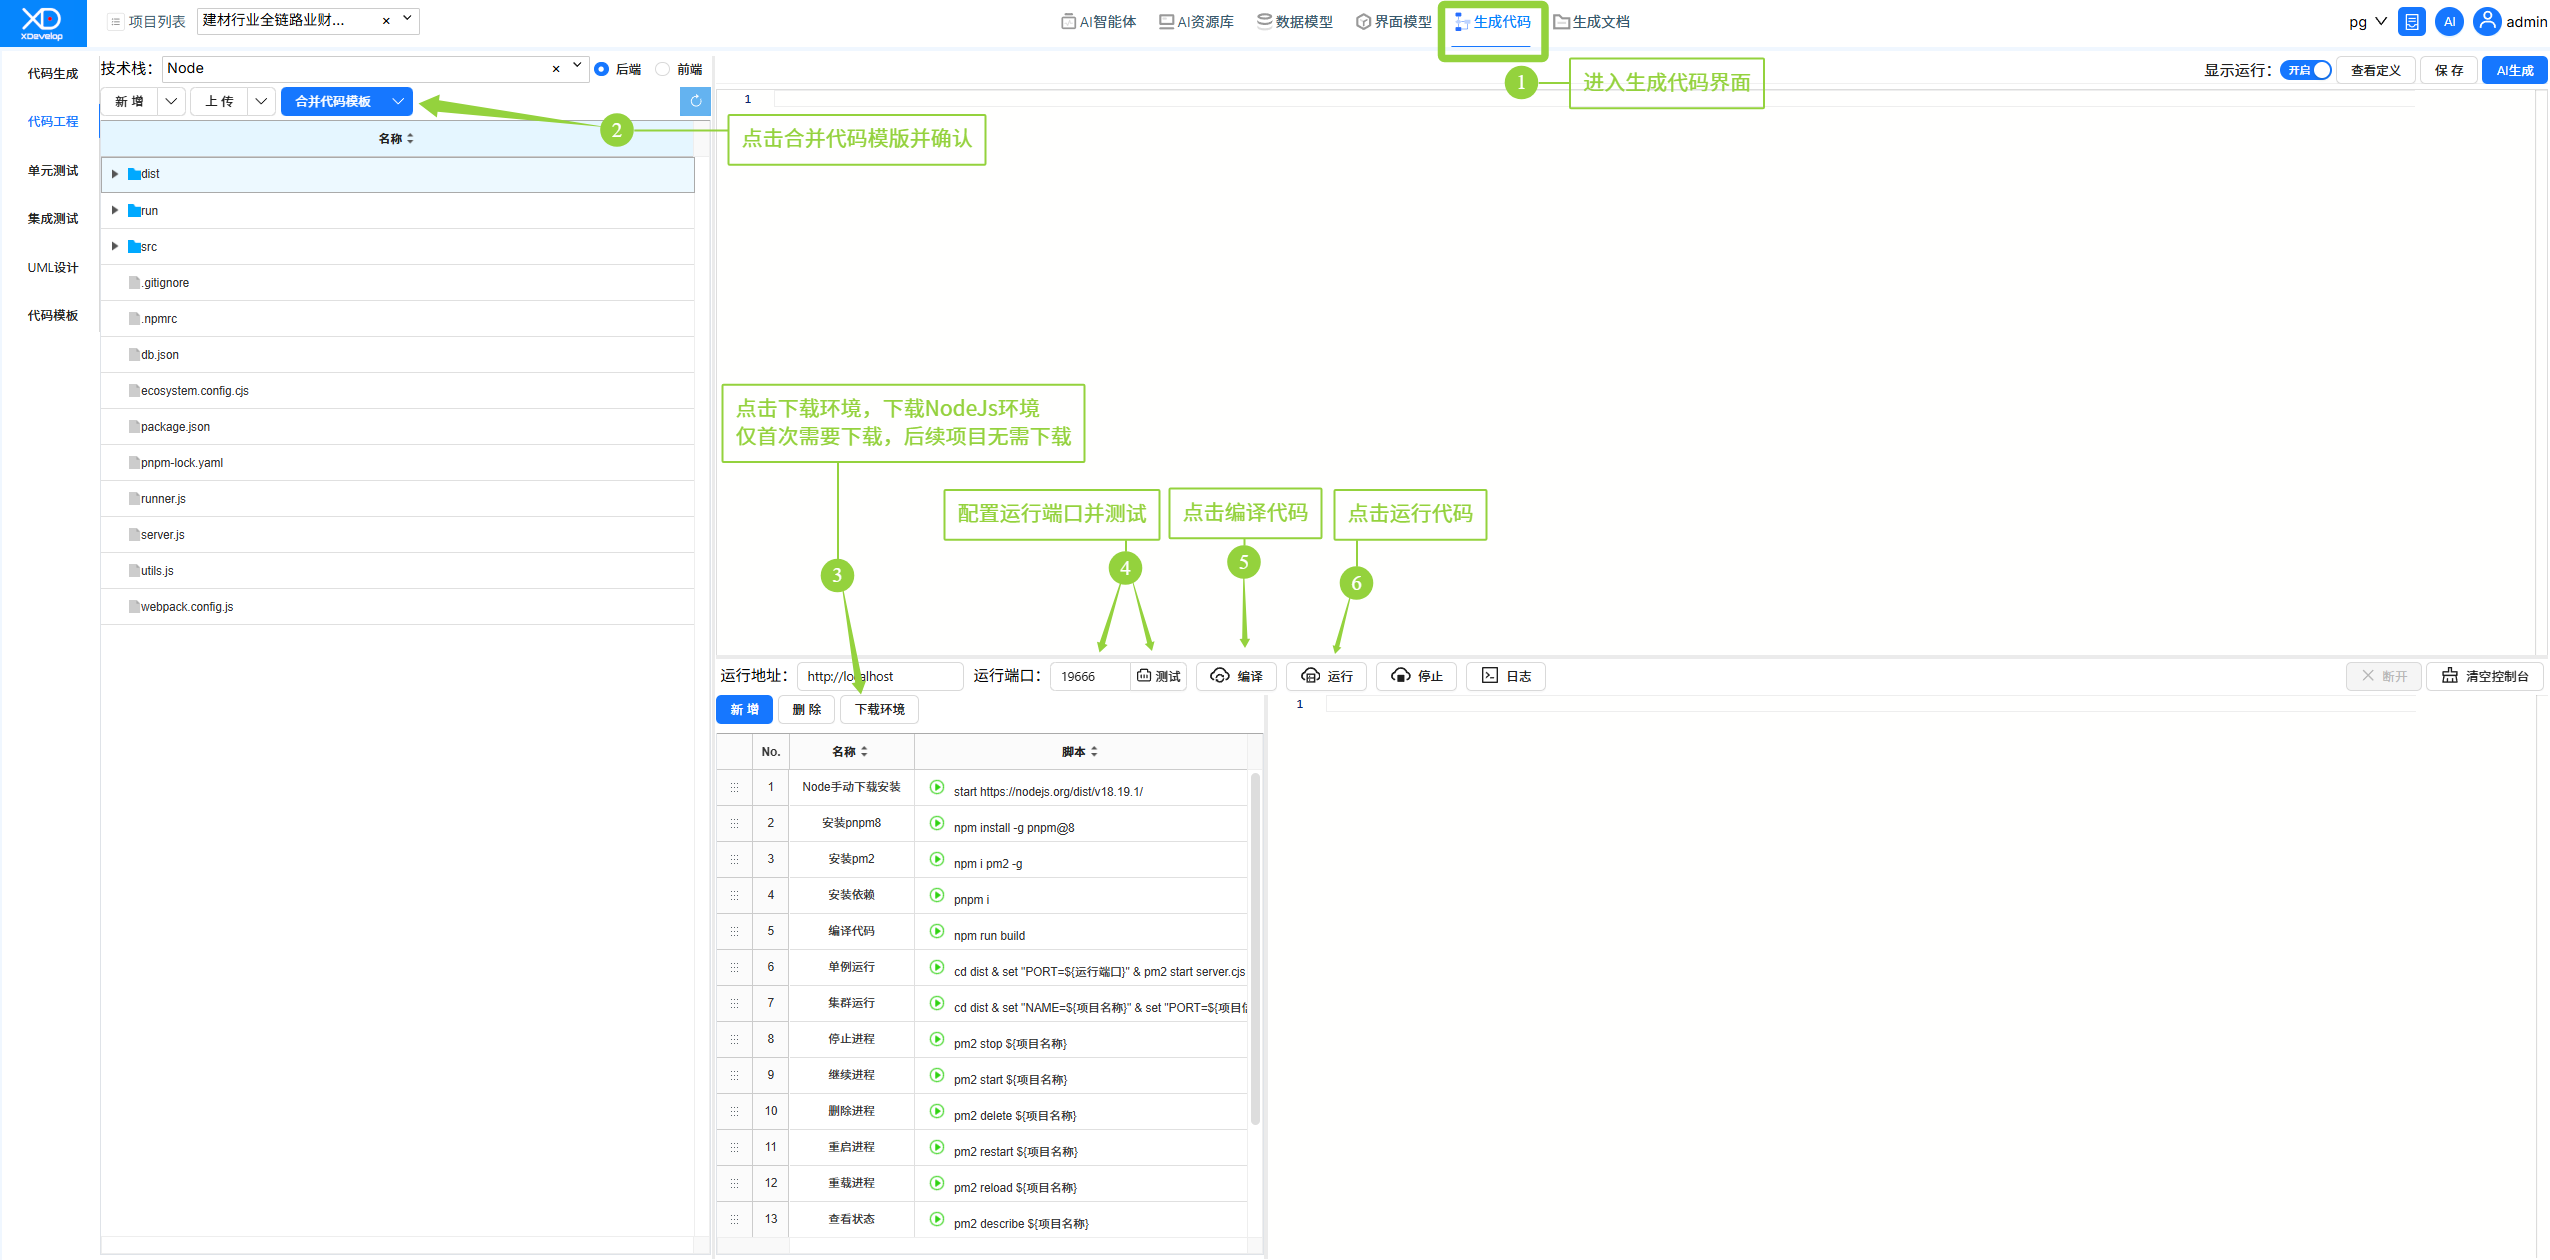2550x1260 pixels.
Task: Select the 后端 radio button
Action: [601, 69]
